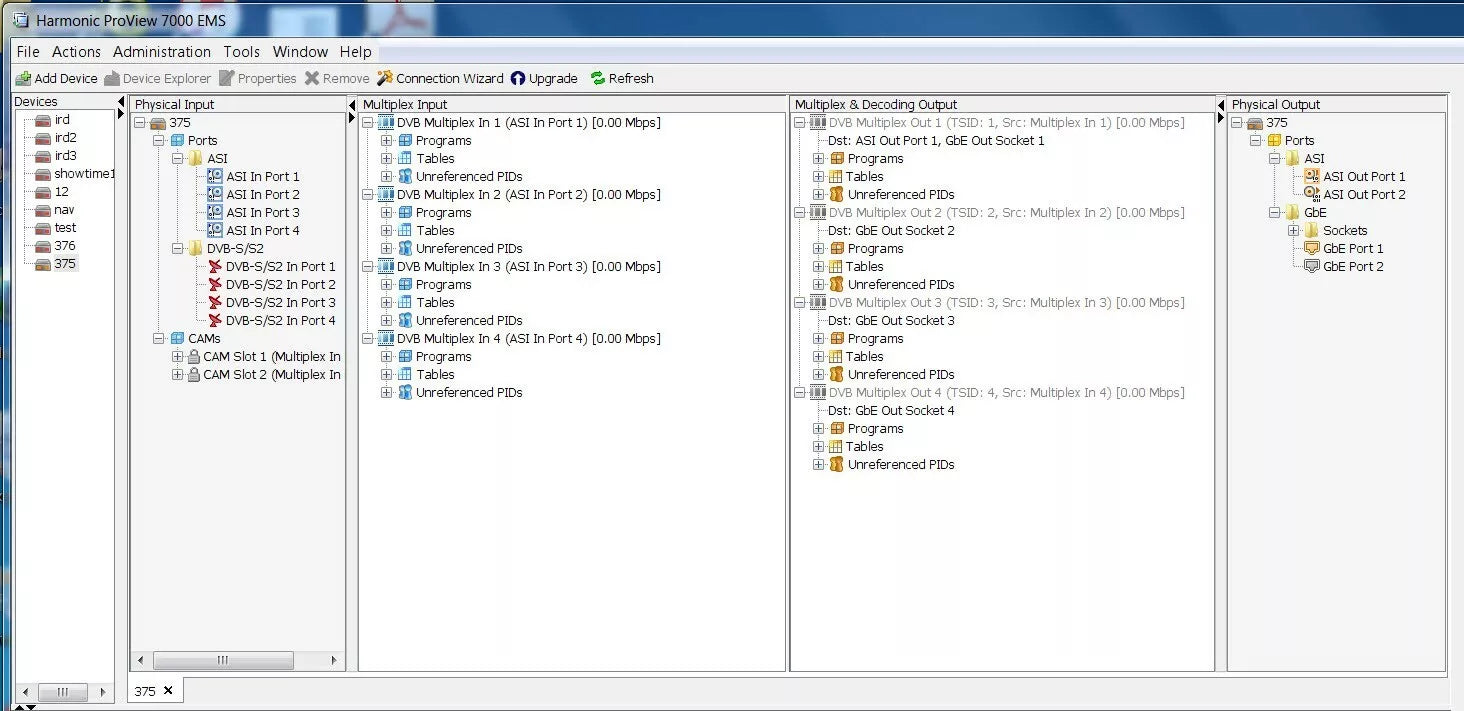Click Programs icon under Multiplex Out 2
The height and width of the screenshot is (711, 1464).
[x=837, y=248]
